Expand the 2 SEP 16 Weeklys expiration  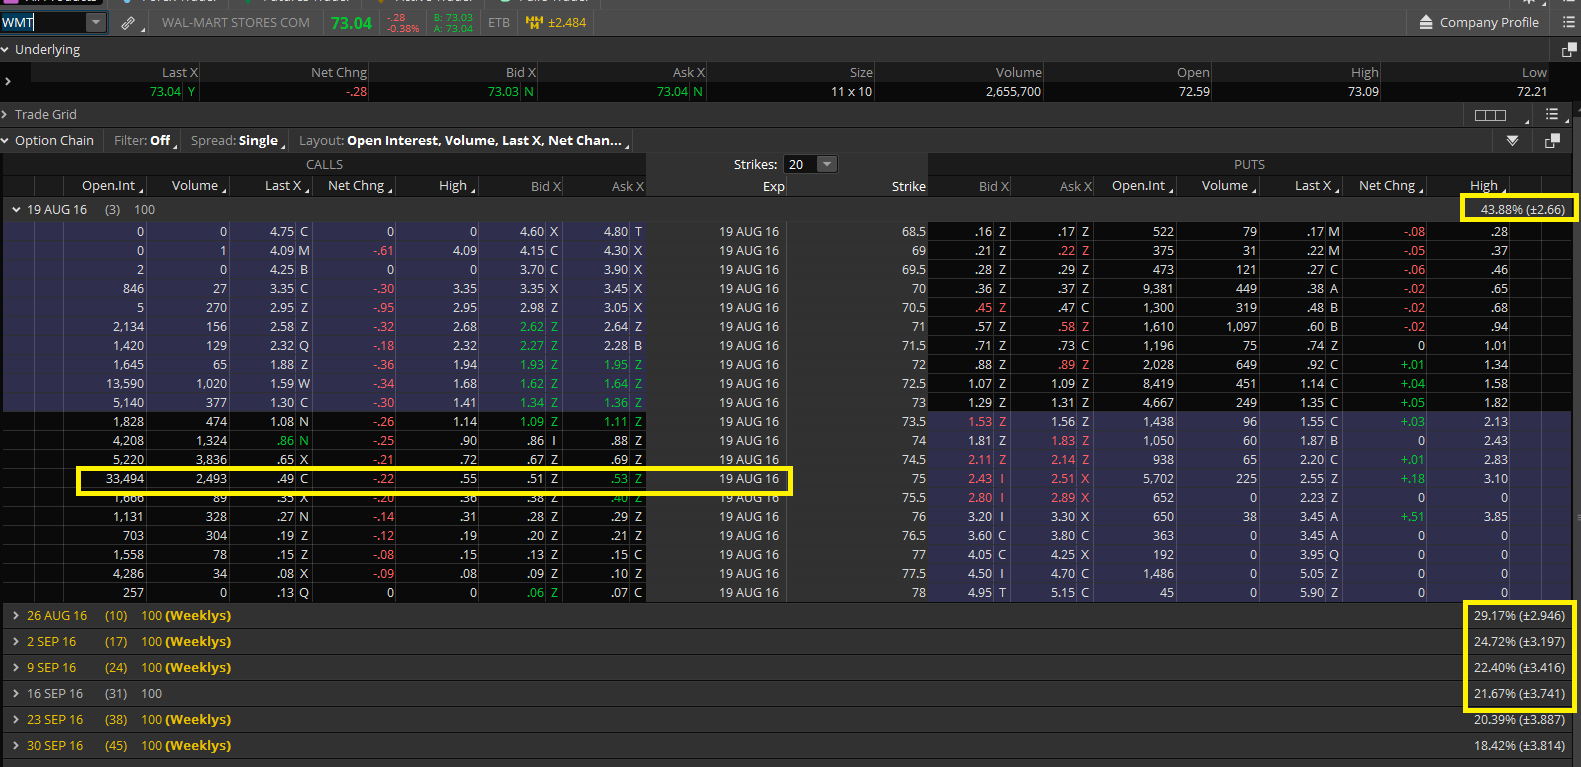point(16,642)
